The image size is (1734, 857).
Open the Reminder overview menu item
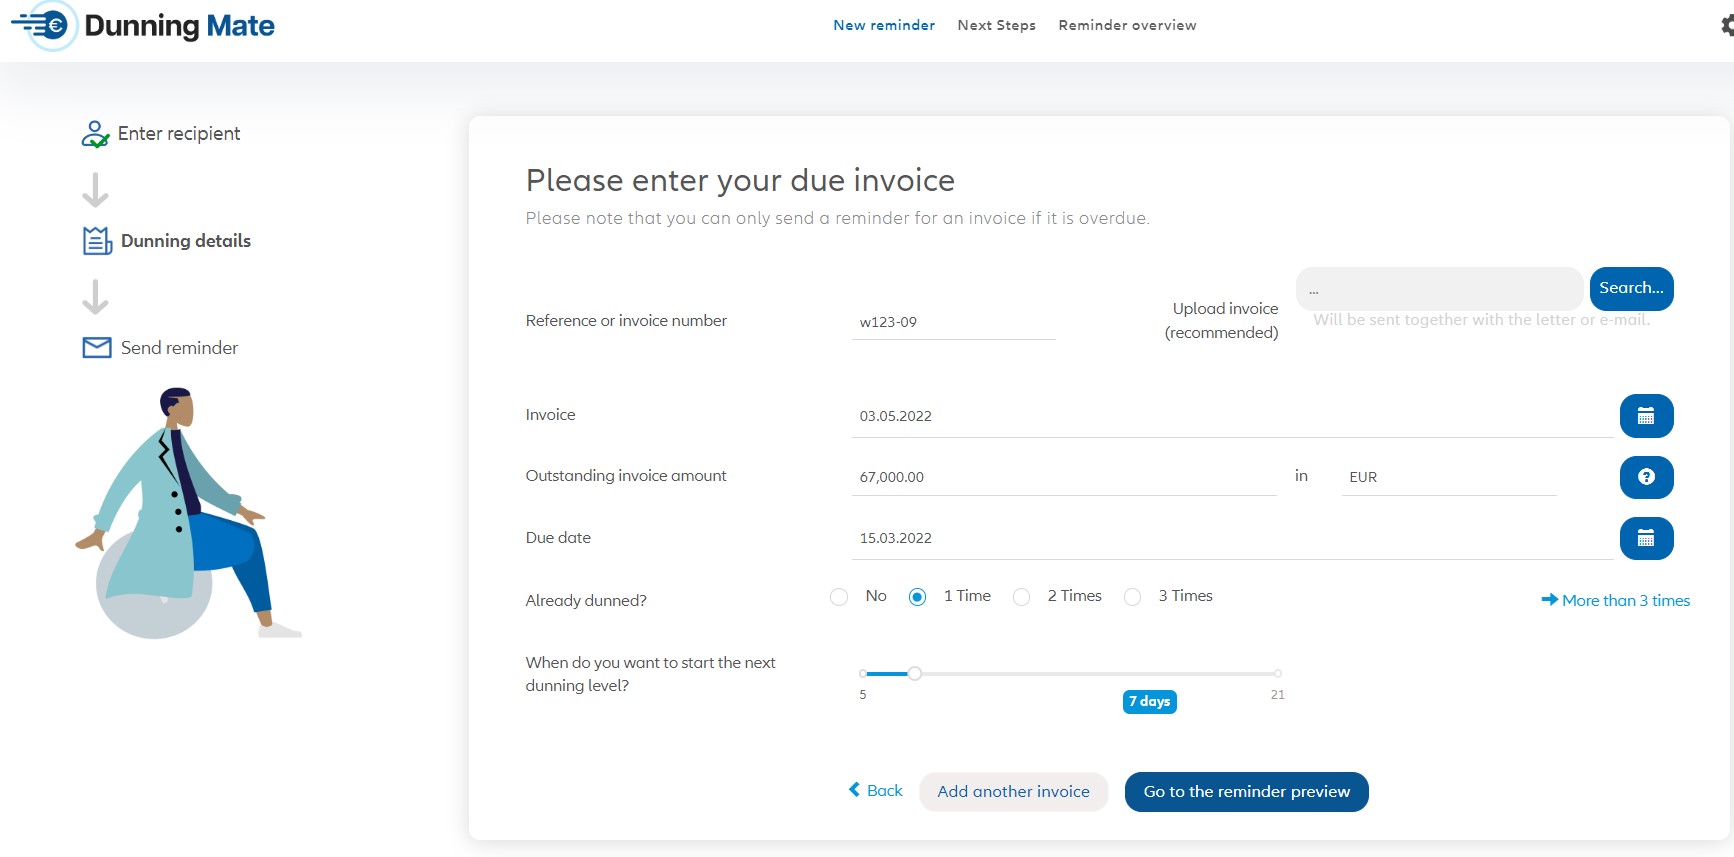tap(1127, 25)
